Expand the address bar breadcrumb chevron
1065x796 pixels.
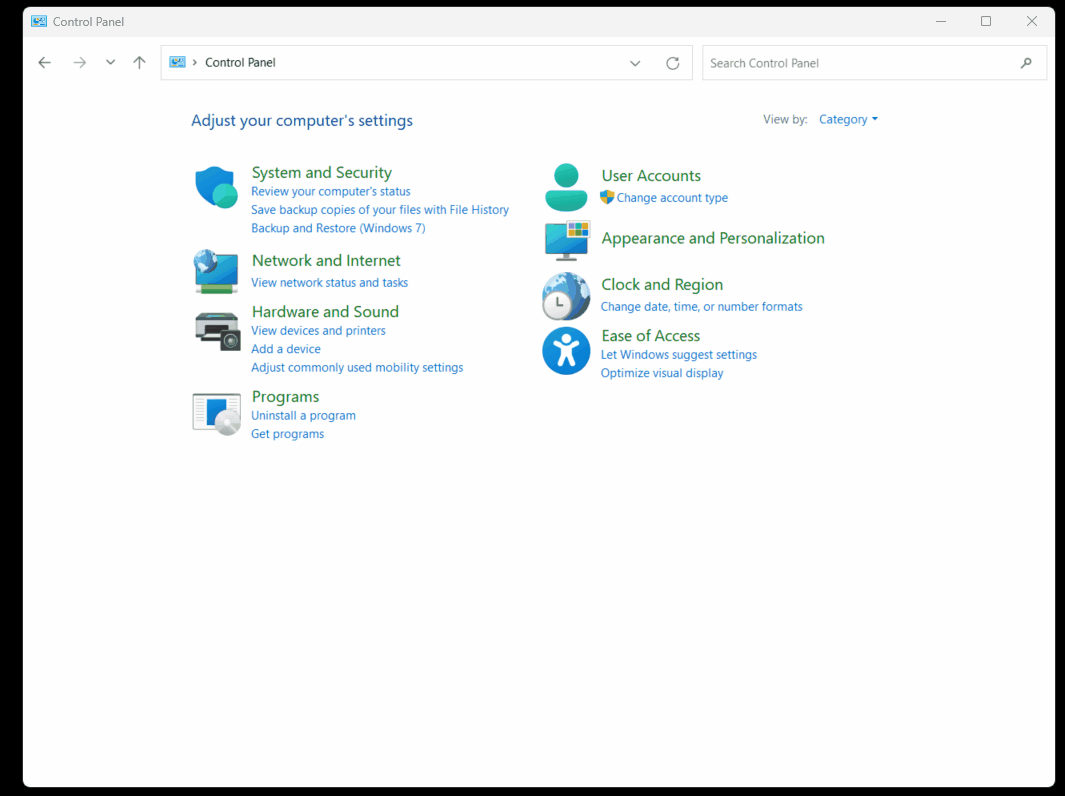(195, 62)
